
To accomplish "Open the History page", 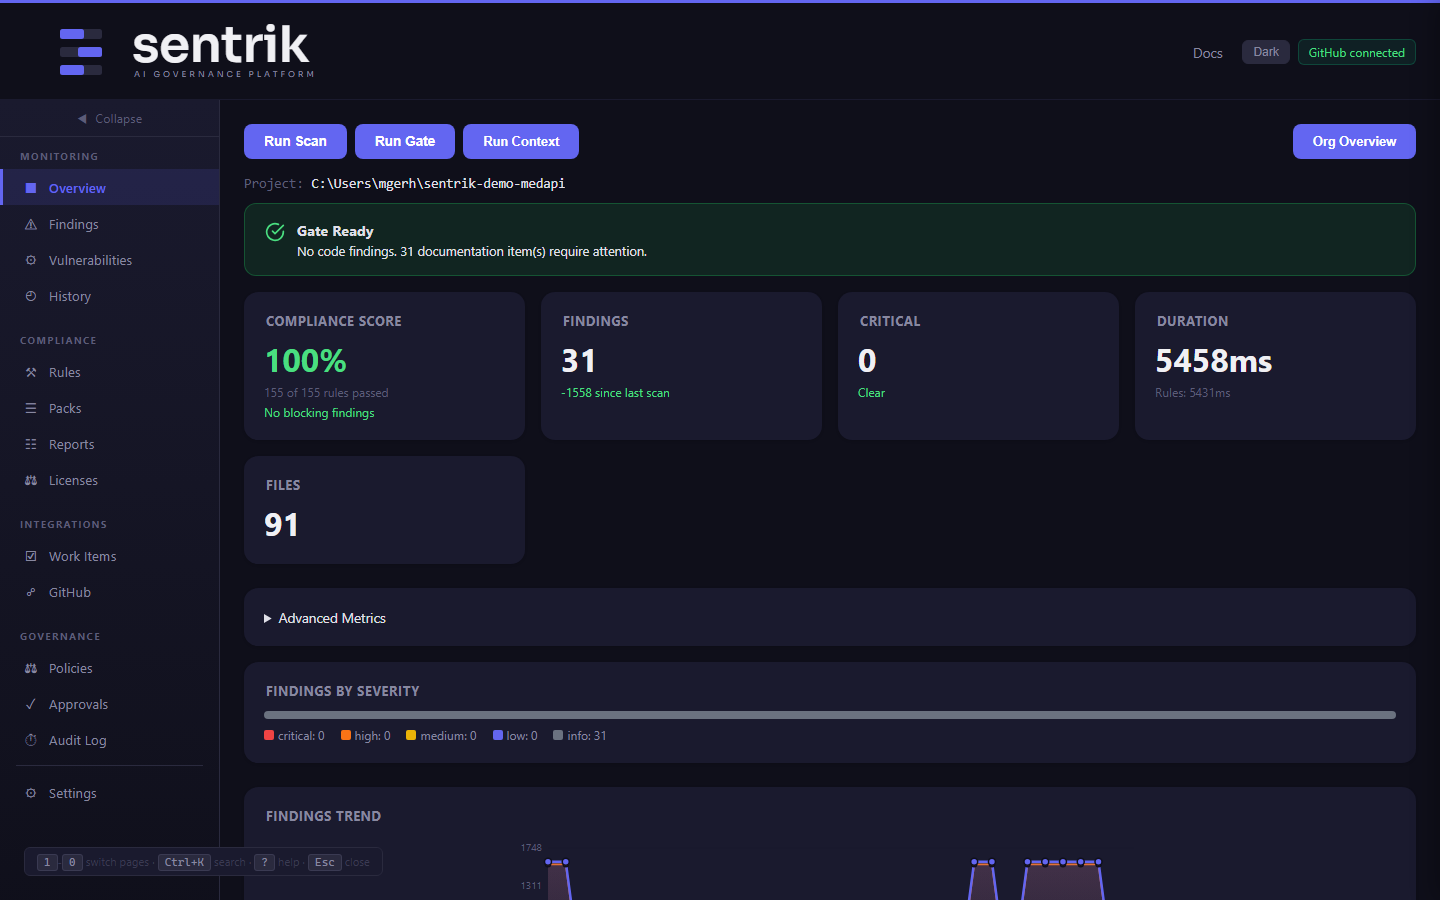I will 110,296.
